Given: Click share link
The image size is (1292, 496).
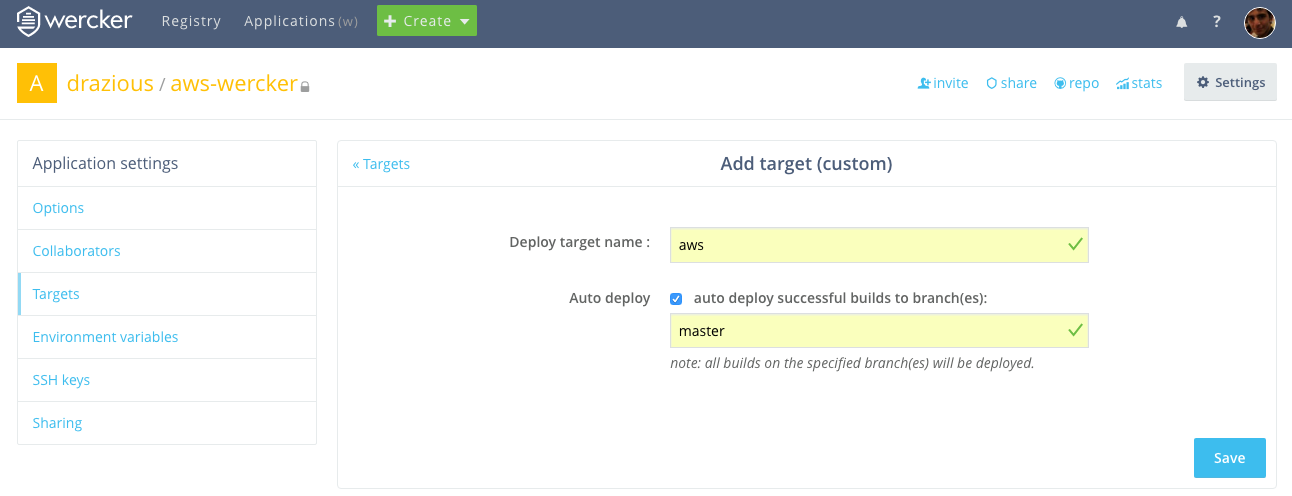Looking at the screenshot, I should point(1011,83).
